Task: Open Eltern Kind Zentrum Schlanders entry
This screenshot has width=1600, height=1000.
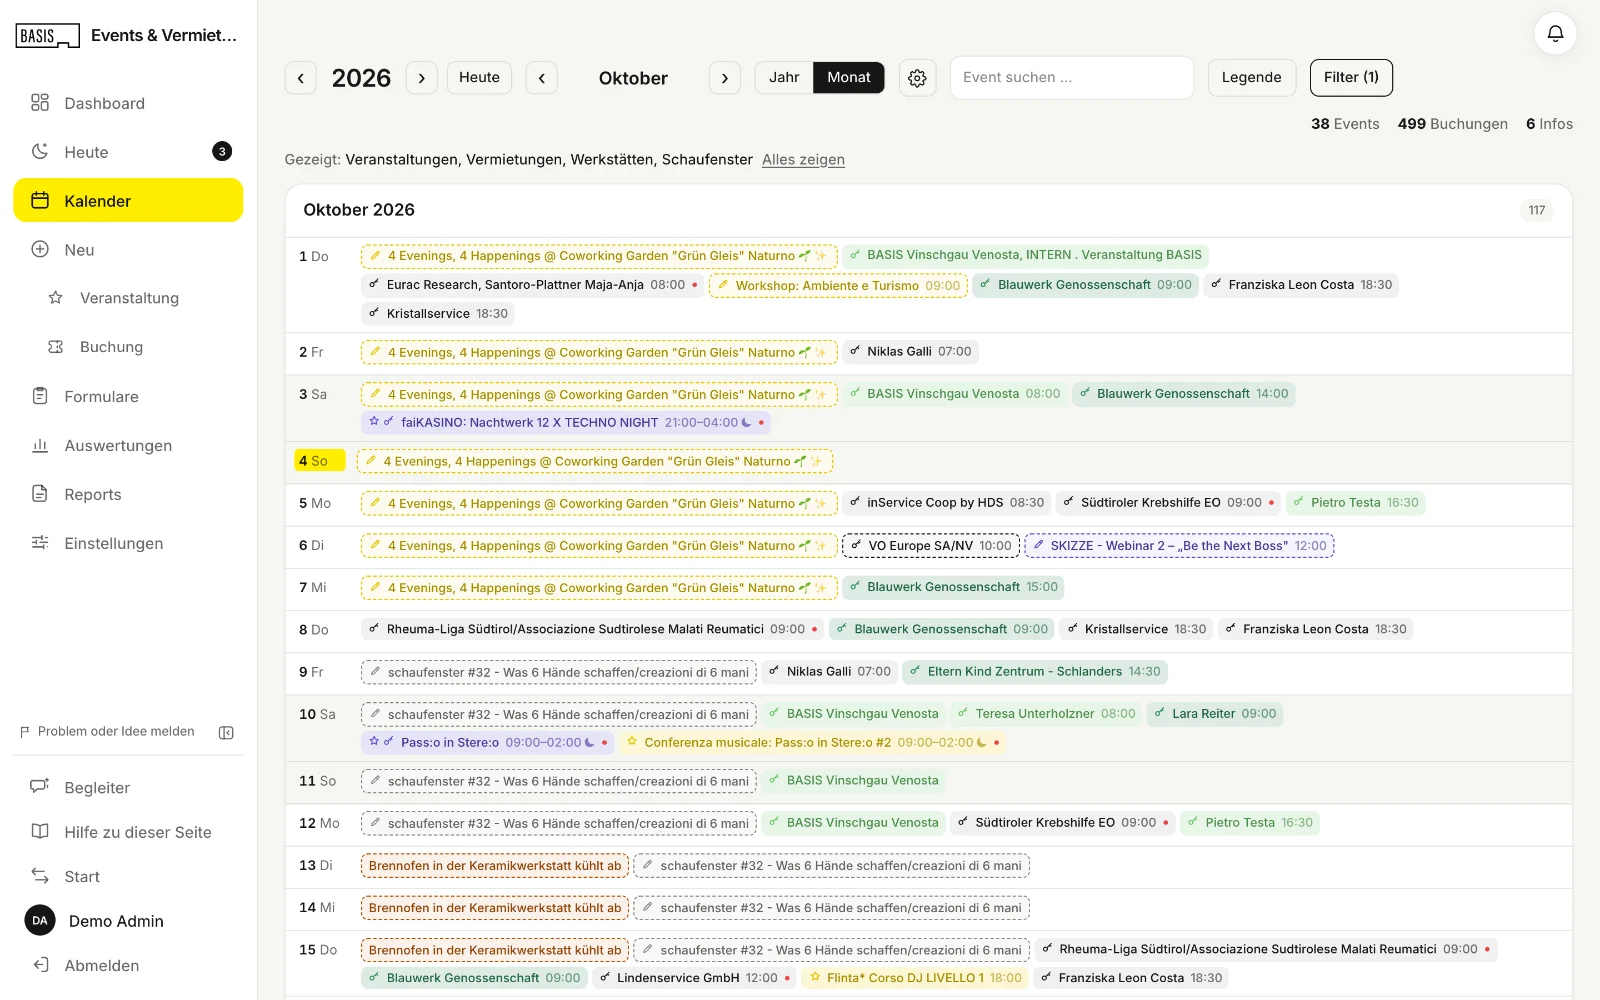Action: [1035, 672]
